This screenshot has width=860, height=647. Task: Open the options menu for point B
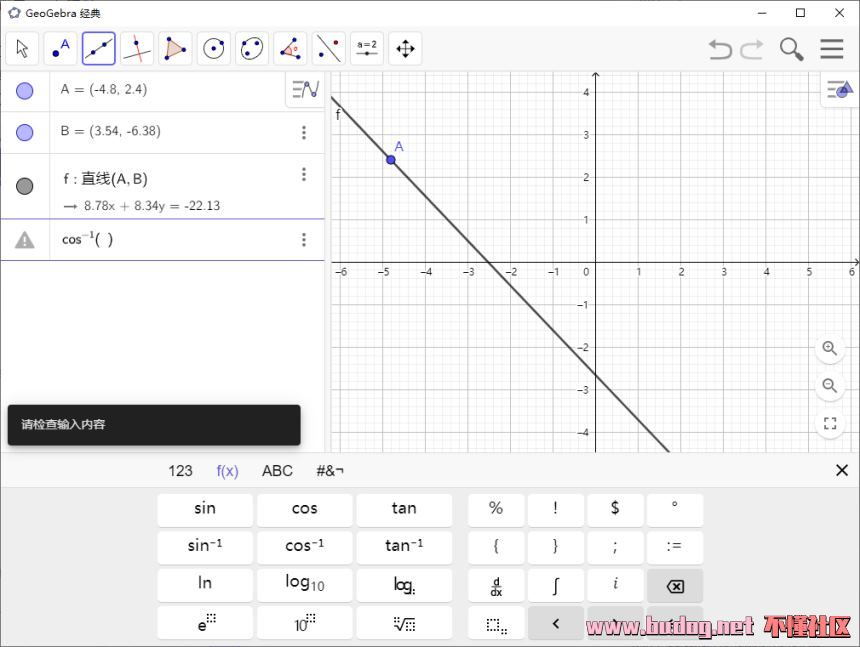point(304,132)
